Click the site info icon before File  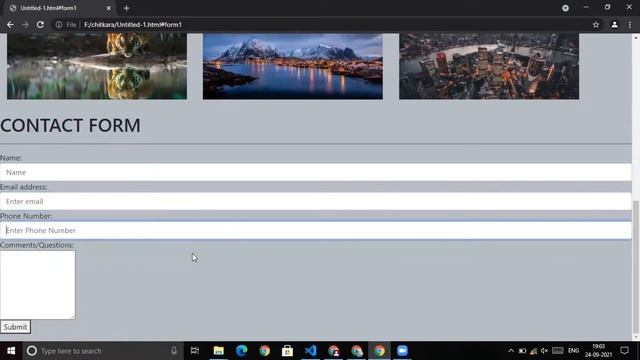tap(59, 24)
